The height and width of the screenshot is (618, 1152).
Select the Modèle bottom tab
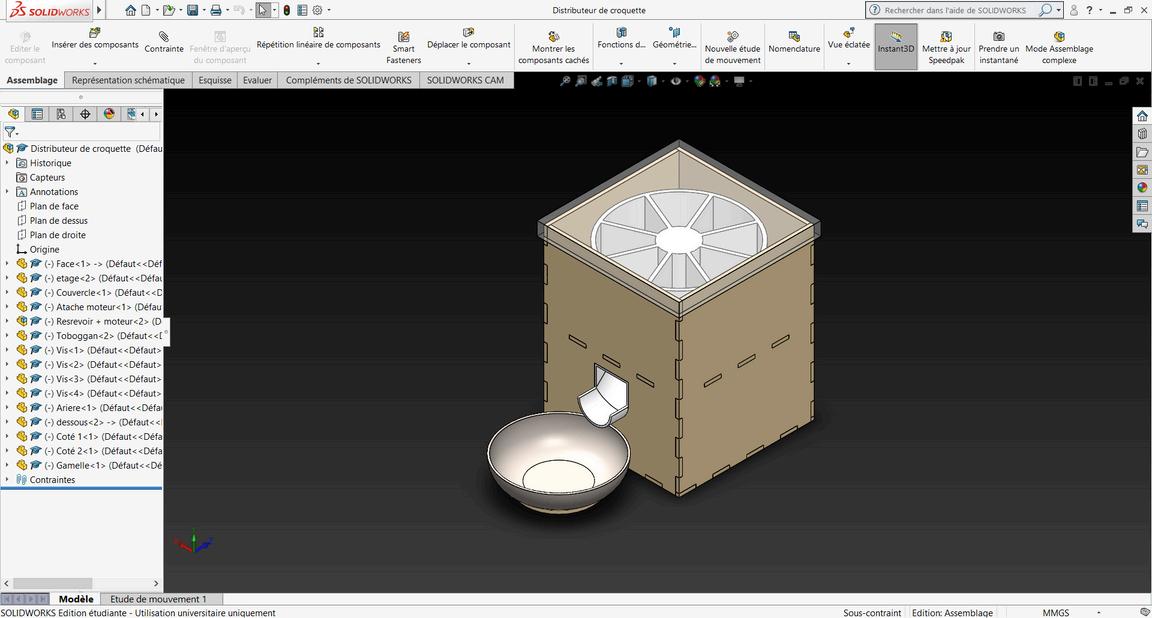coord(76,599)
